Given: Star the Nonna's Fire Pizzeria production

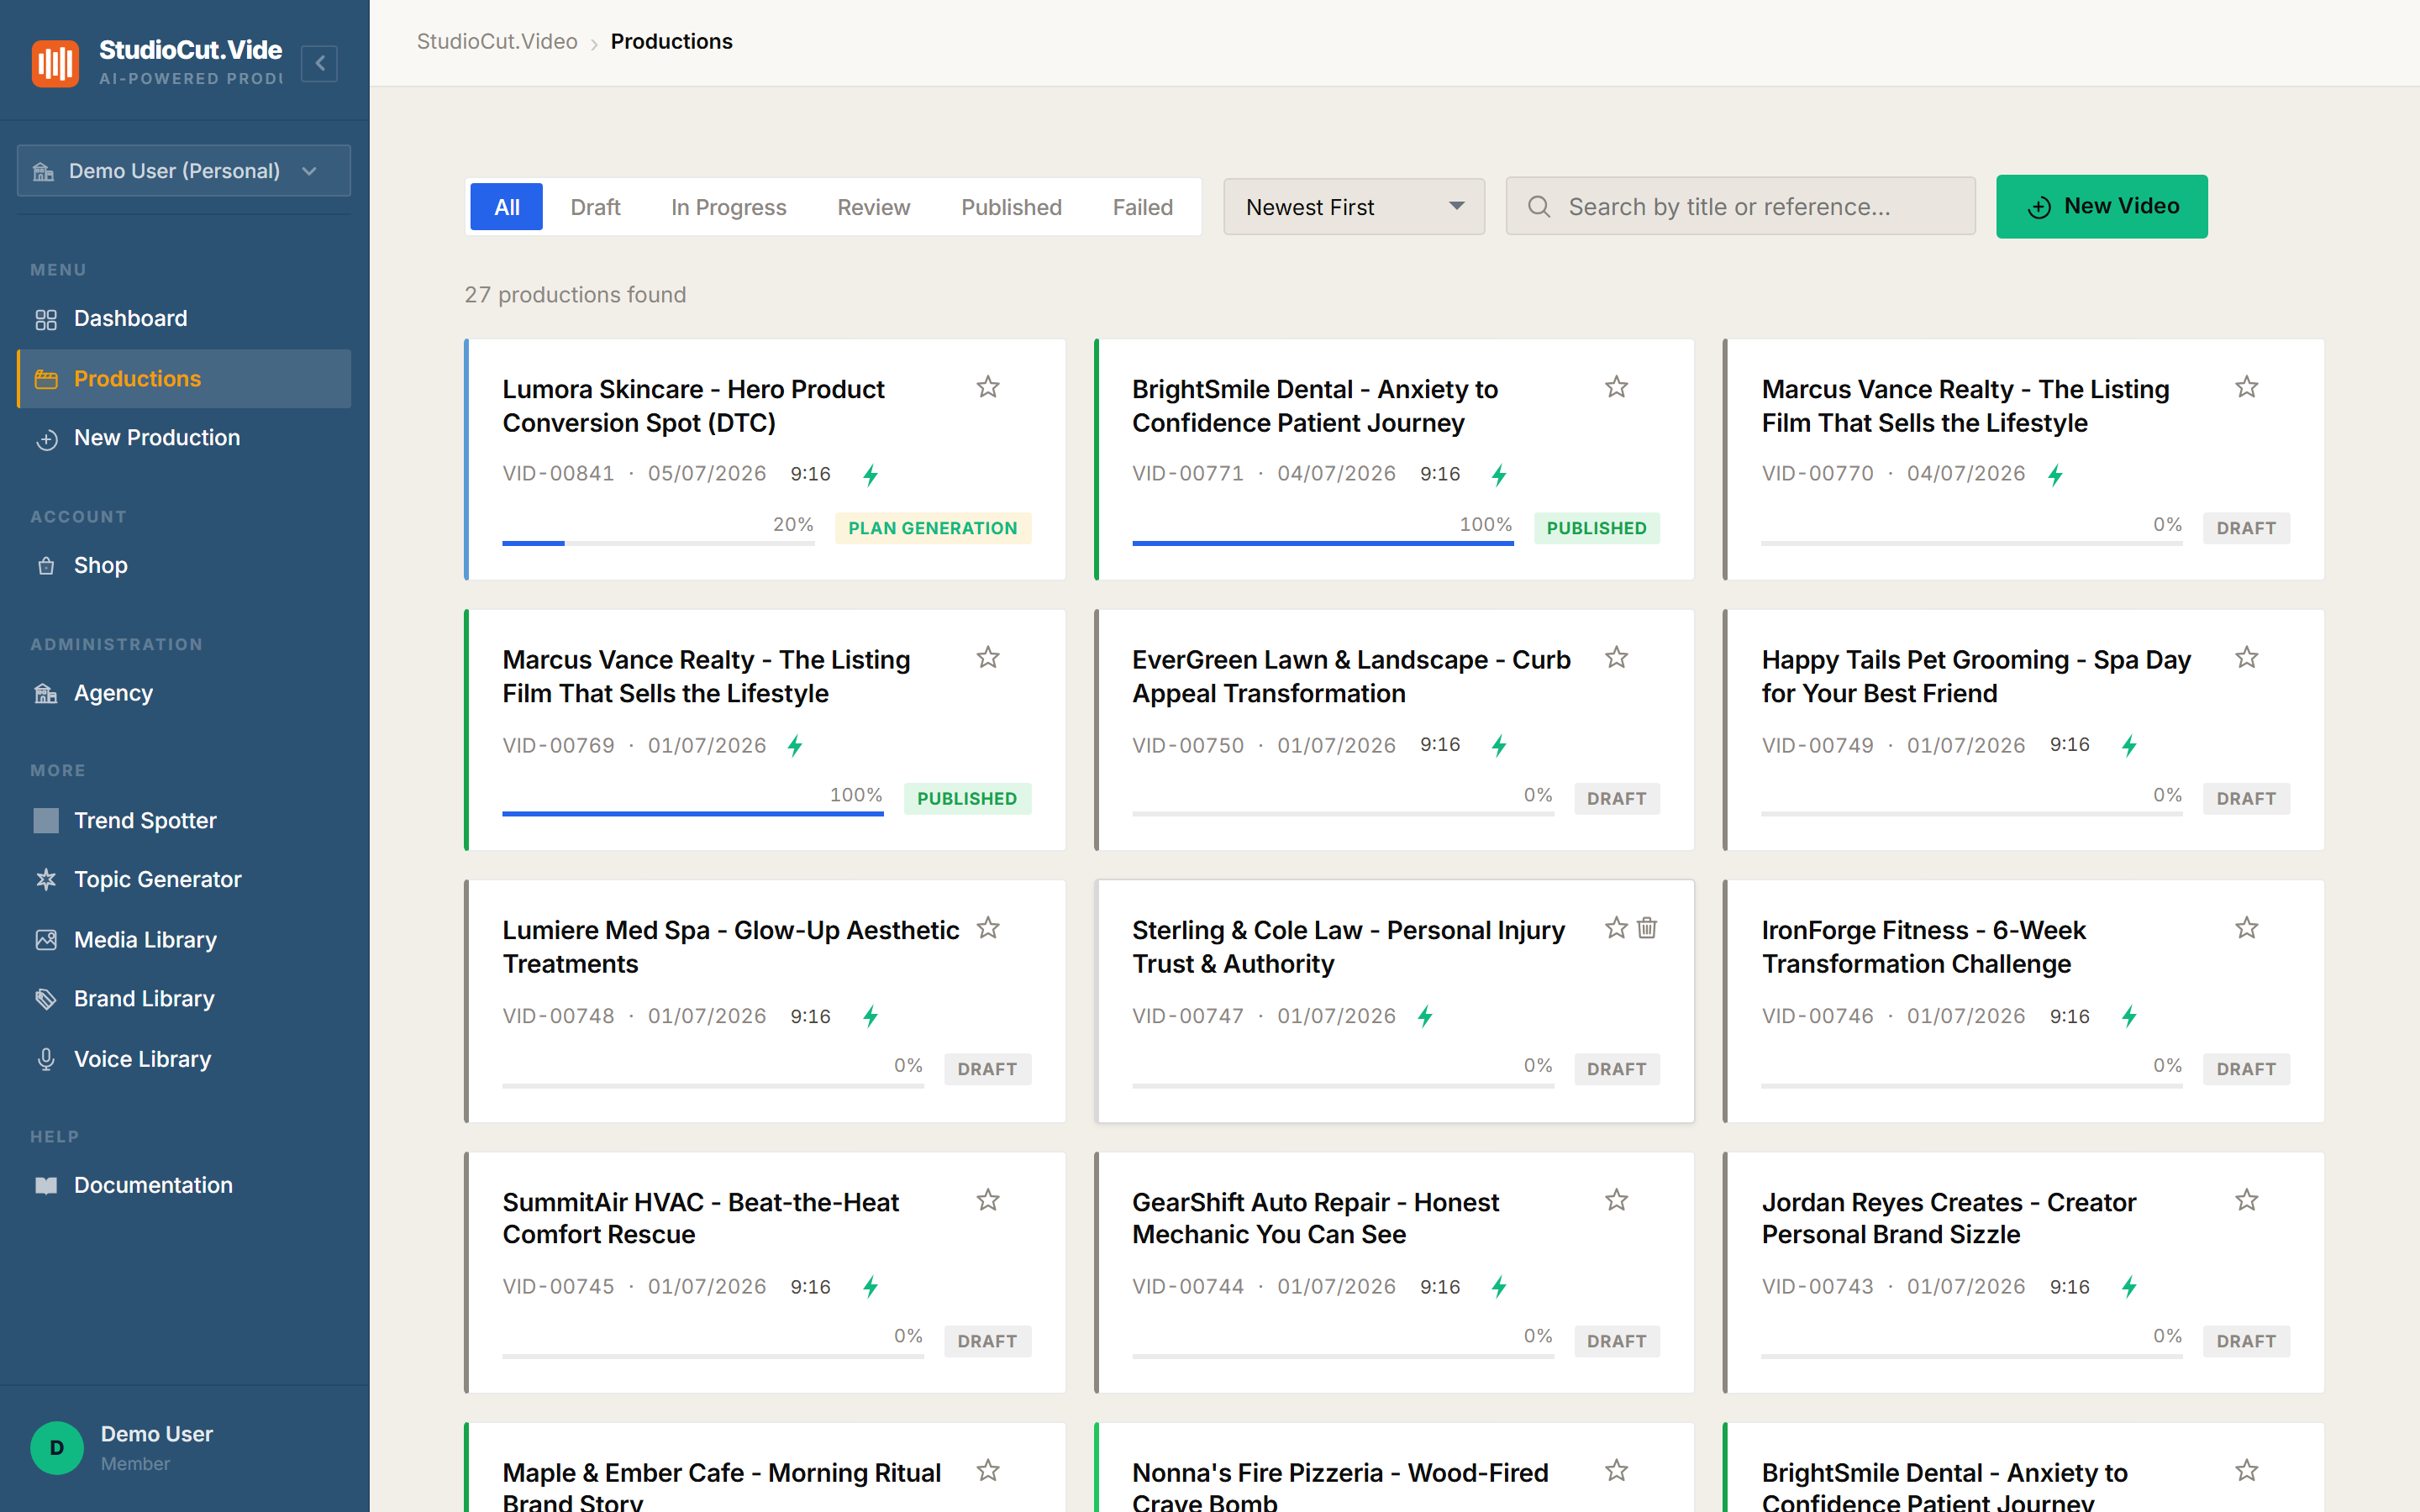Looking at the screenshot, I should click(x=1617, y=1471).
